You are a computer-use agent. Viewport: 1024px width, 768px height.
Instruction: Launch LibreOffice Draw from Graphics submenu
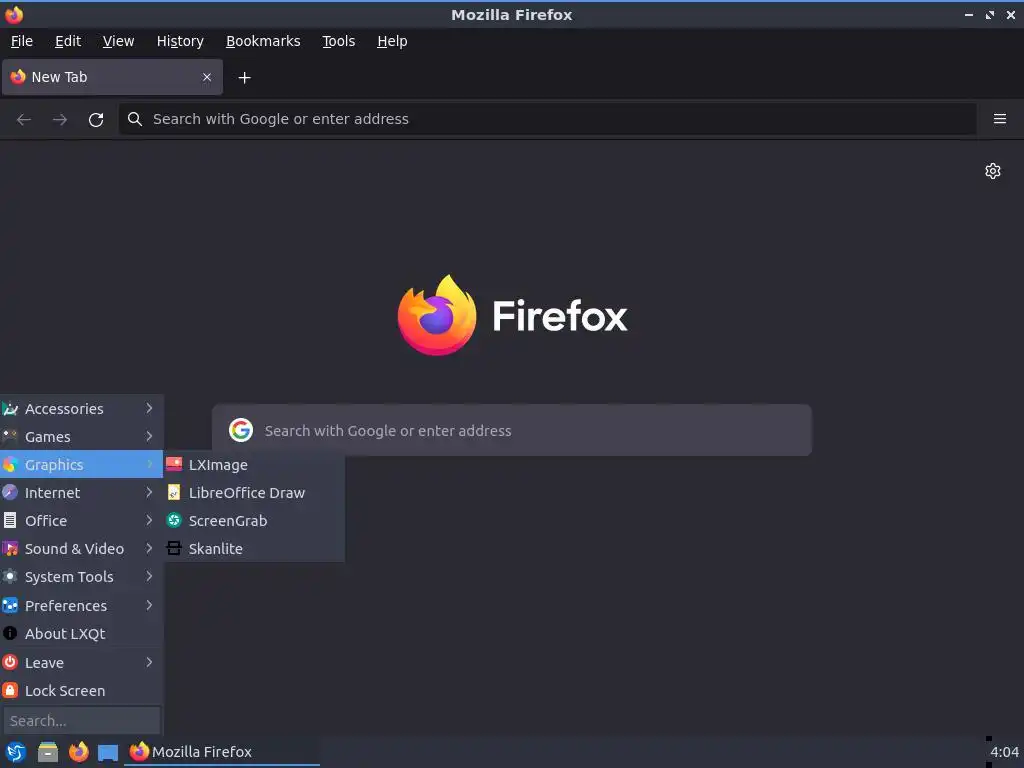point(253,492)
